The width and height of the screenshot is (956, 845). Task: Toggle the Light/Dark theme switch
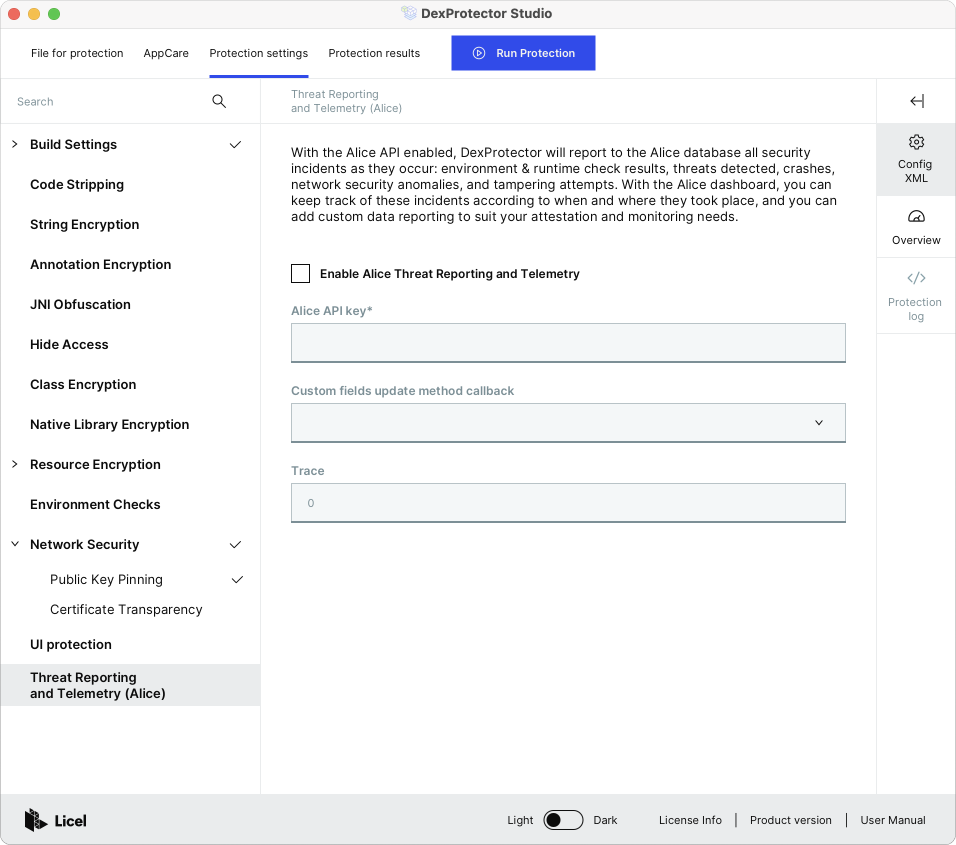coord(563,820)
